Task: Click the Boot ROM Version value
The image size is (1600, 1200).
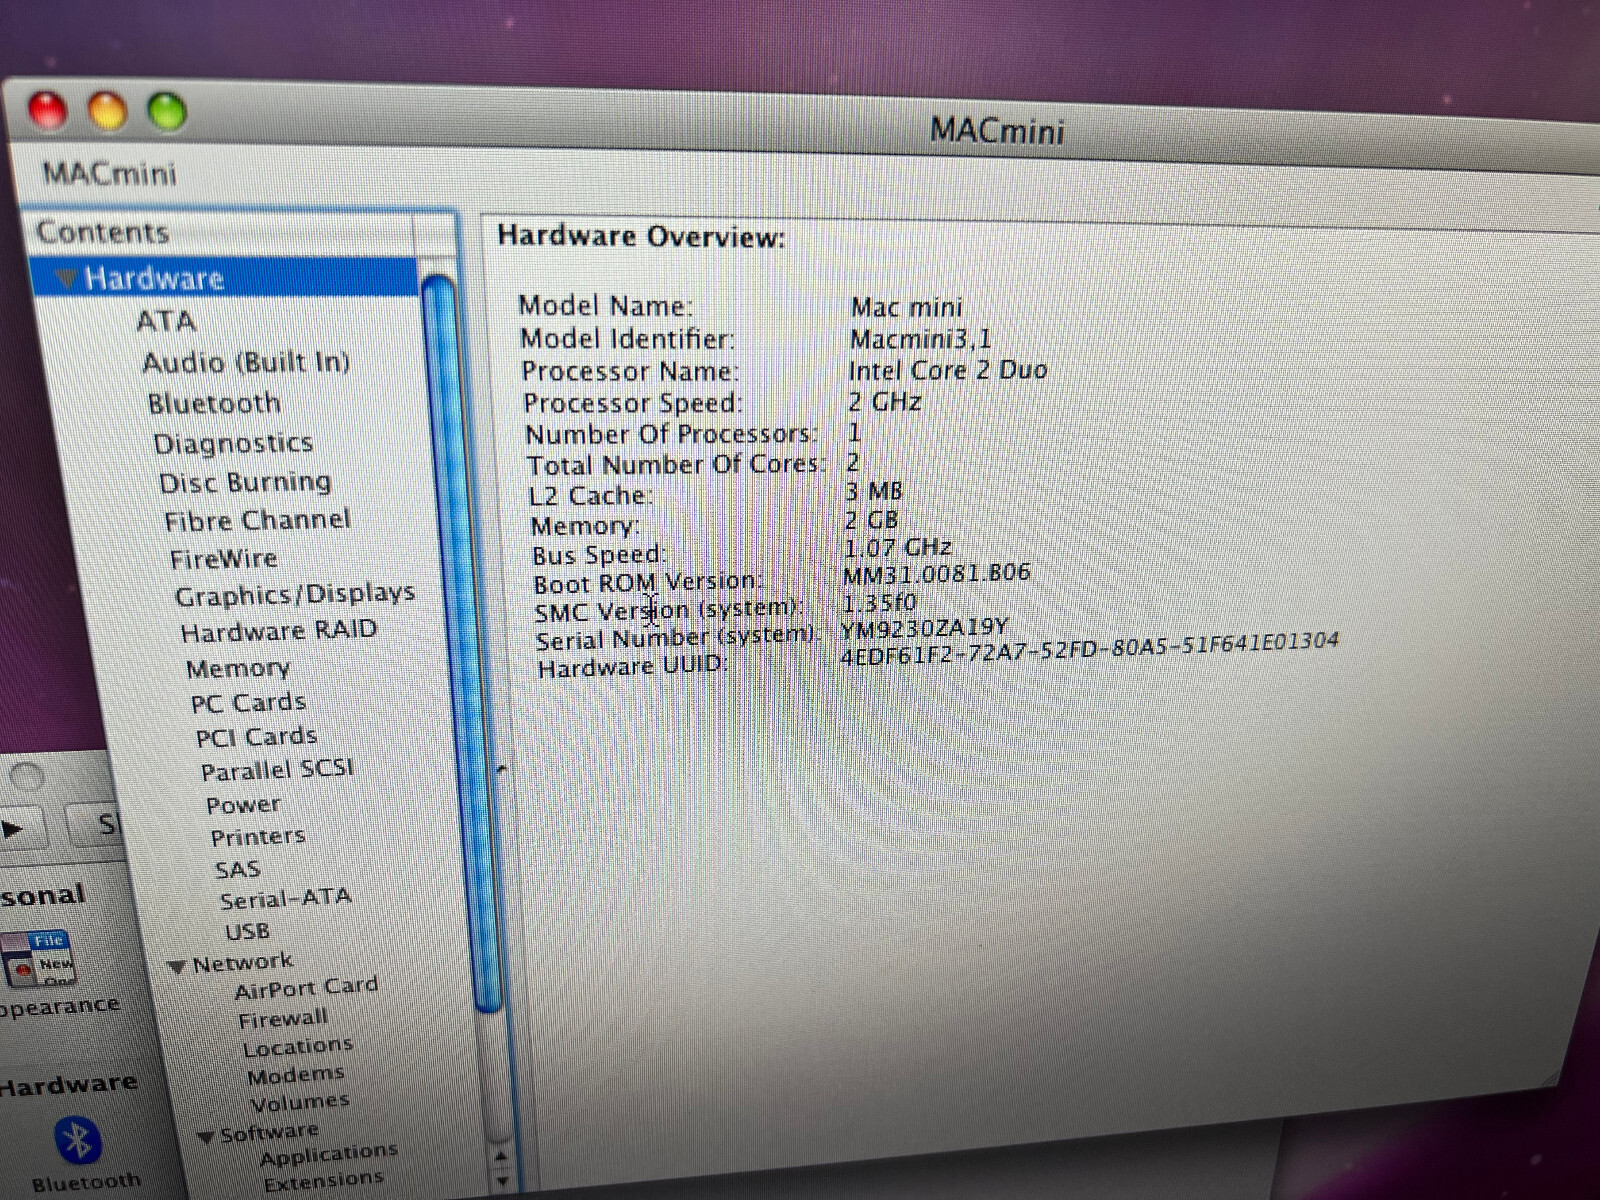Action: click(936, 574)
